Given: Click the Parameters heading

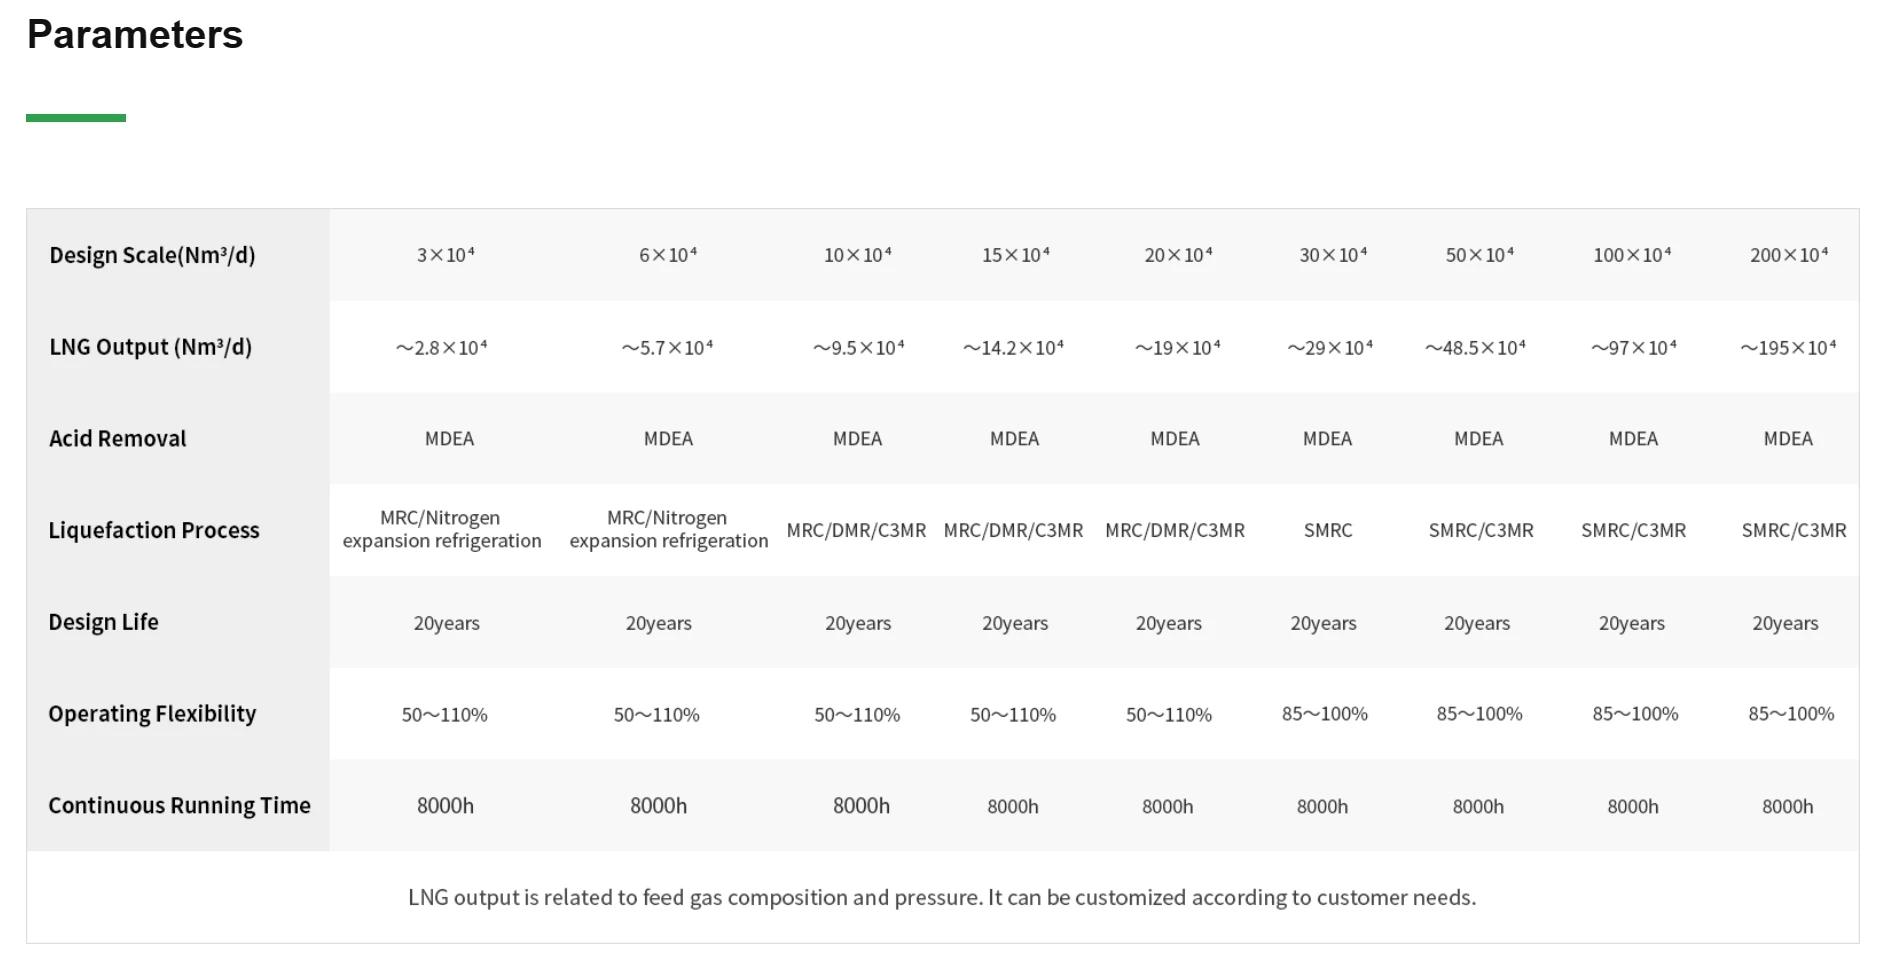Looking at the screenshot, I should (x=135, y=35).
